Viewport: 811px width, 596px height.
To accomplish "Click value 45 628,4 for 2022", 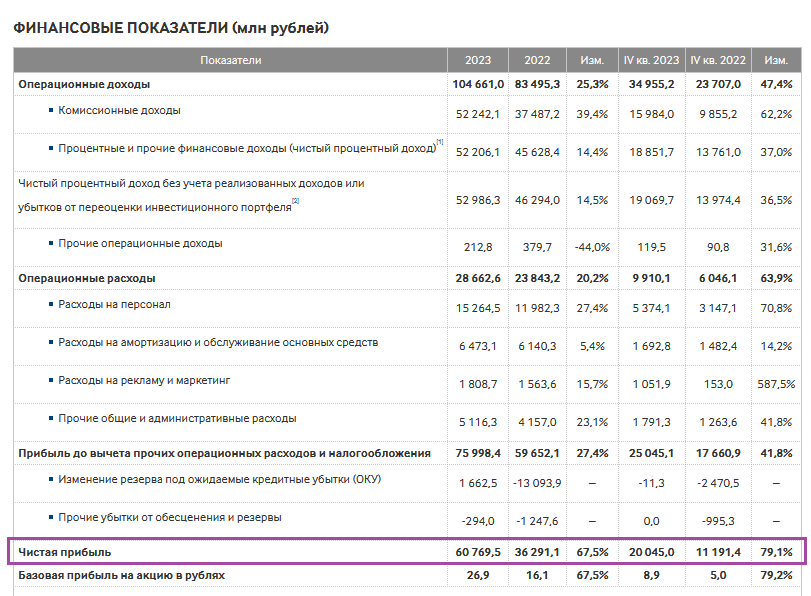I will [537, 152].
